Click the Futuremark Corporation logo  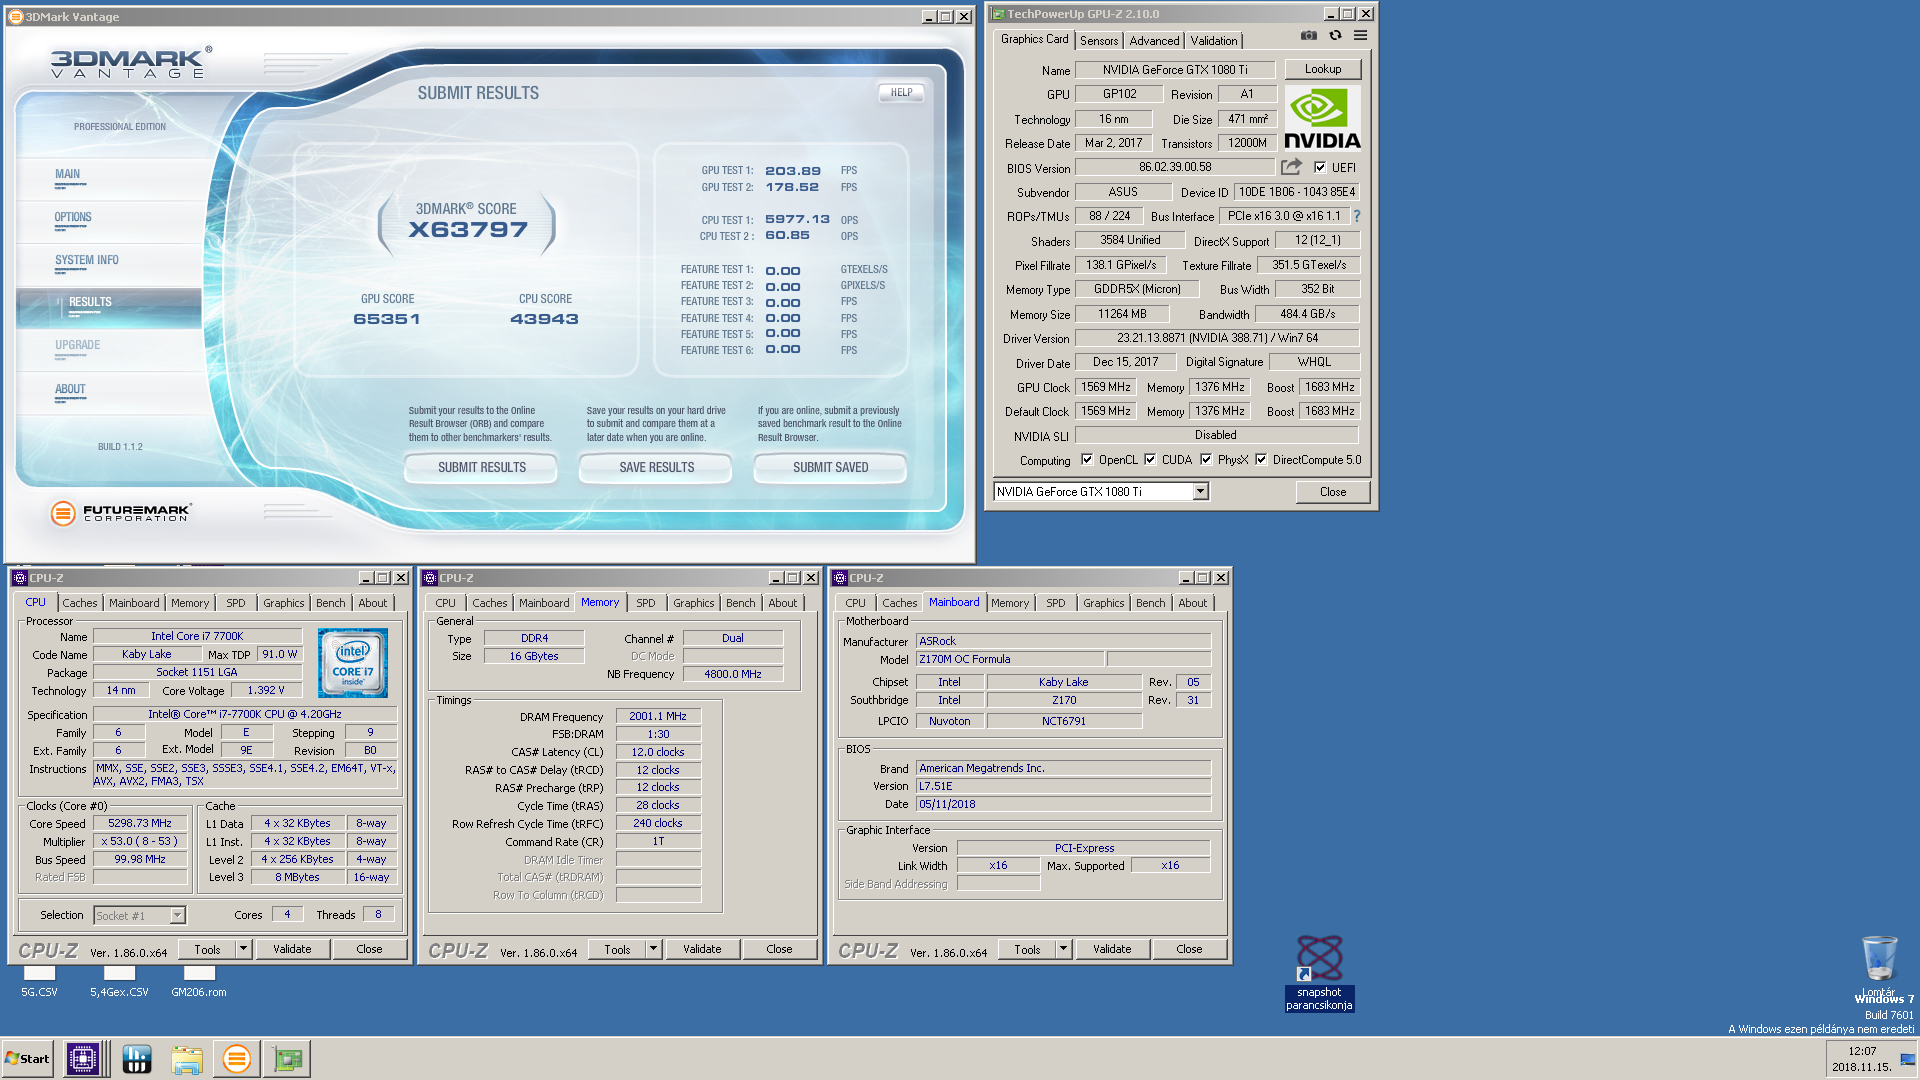click(120, 513)
